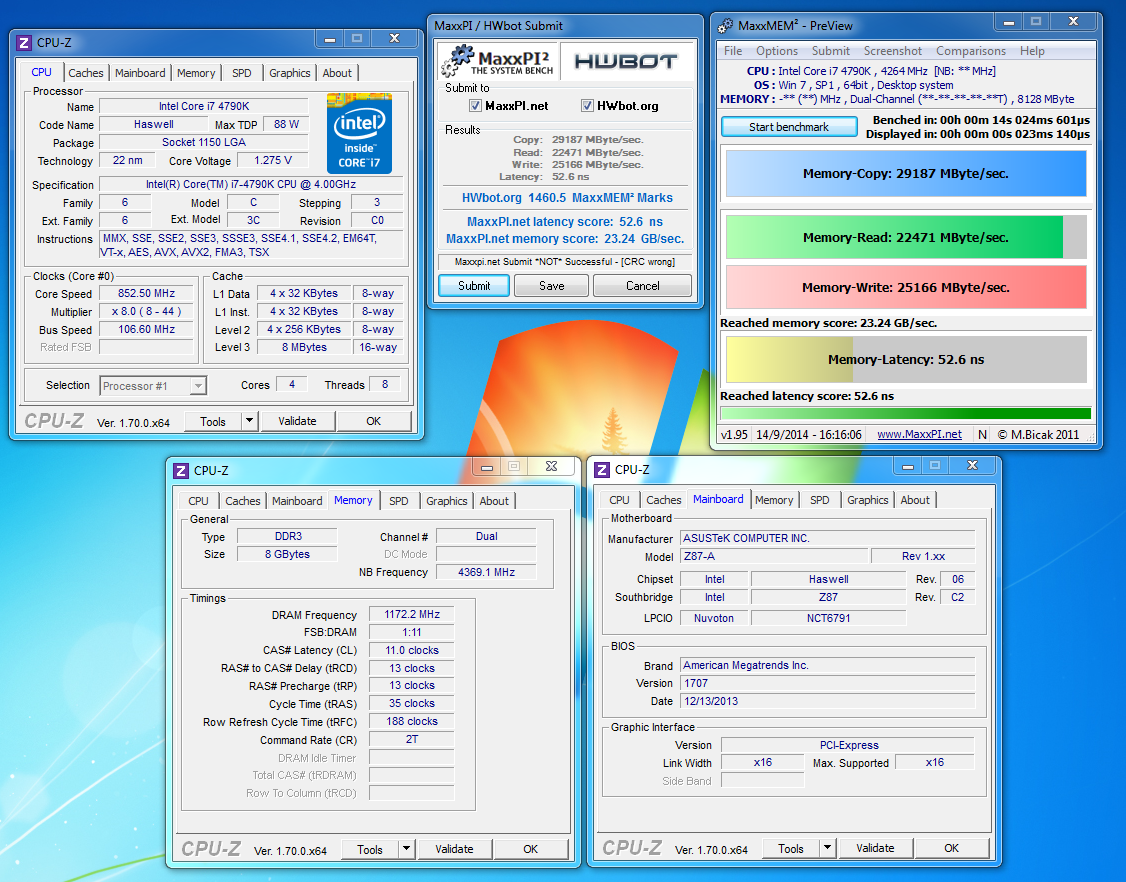Click Validate in top-left CPU-Z window

click(x=297, y=421)
